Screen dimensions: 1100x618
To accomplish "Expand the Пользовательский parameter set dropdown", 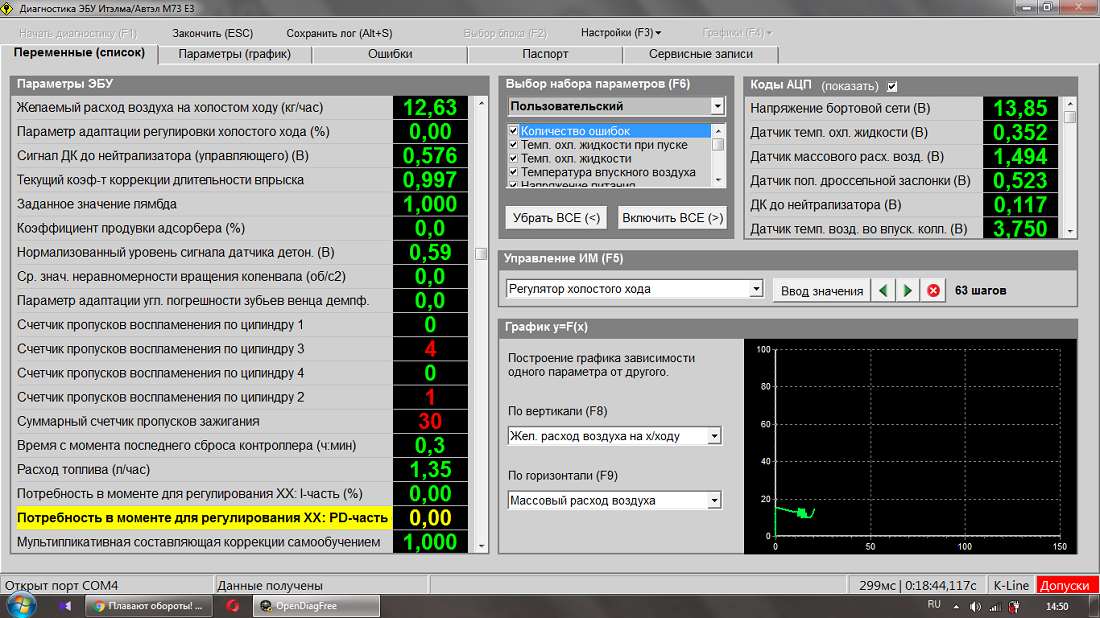I will [717, 106].
